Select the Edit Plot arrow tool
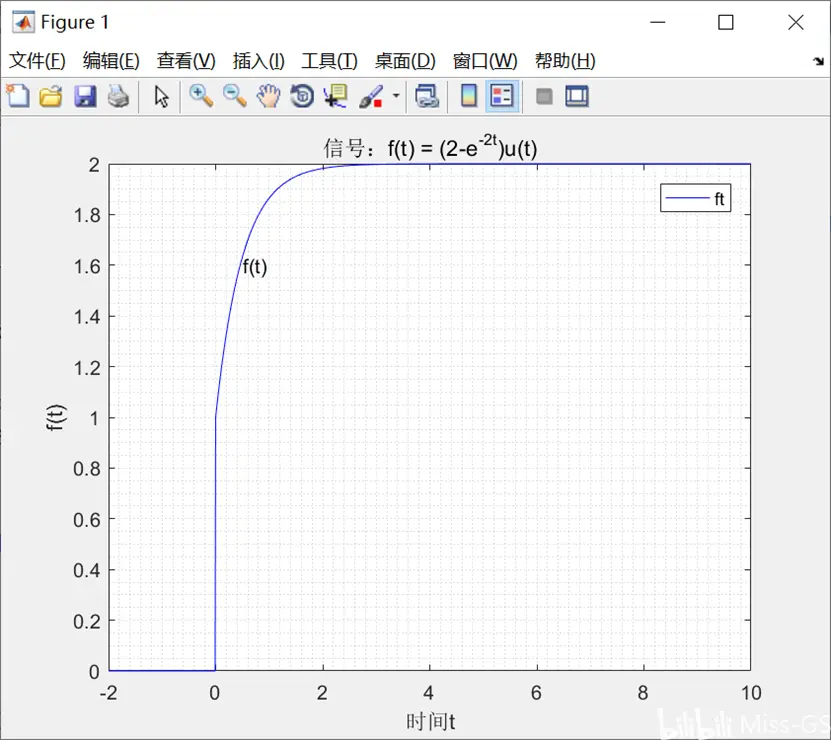Screen dimensions: 831x740 (162, 96)
